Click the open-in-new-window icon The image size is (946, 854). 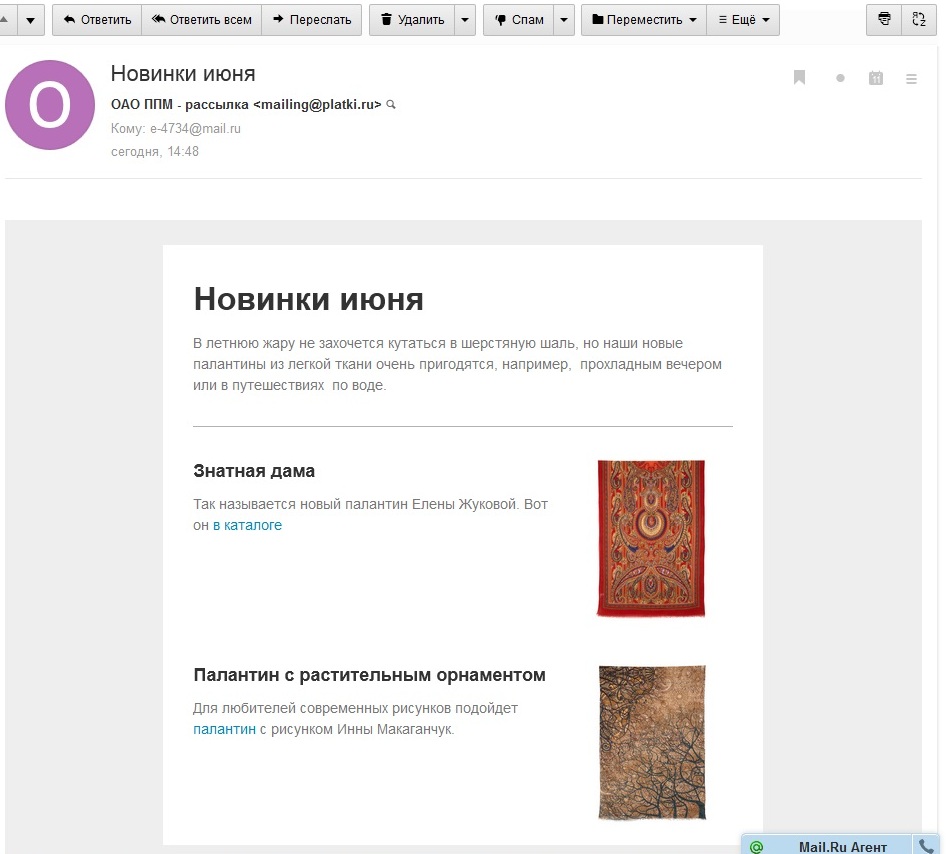point(919,19)
